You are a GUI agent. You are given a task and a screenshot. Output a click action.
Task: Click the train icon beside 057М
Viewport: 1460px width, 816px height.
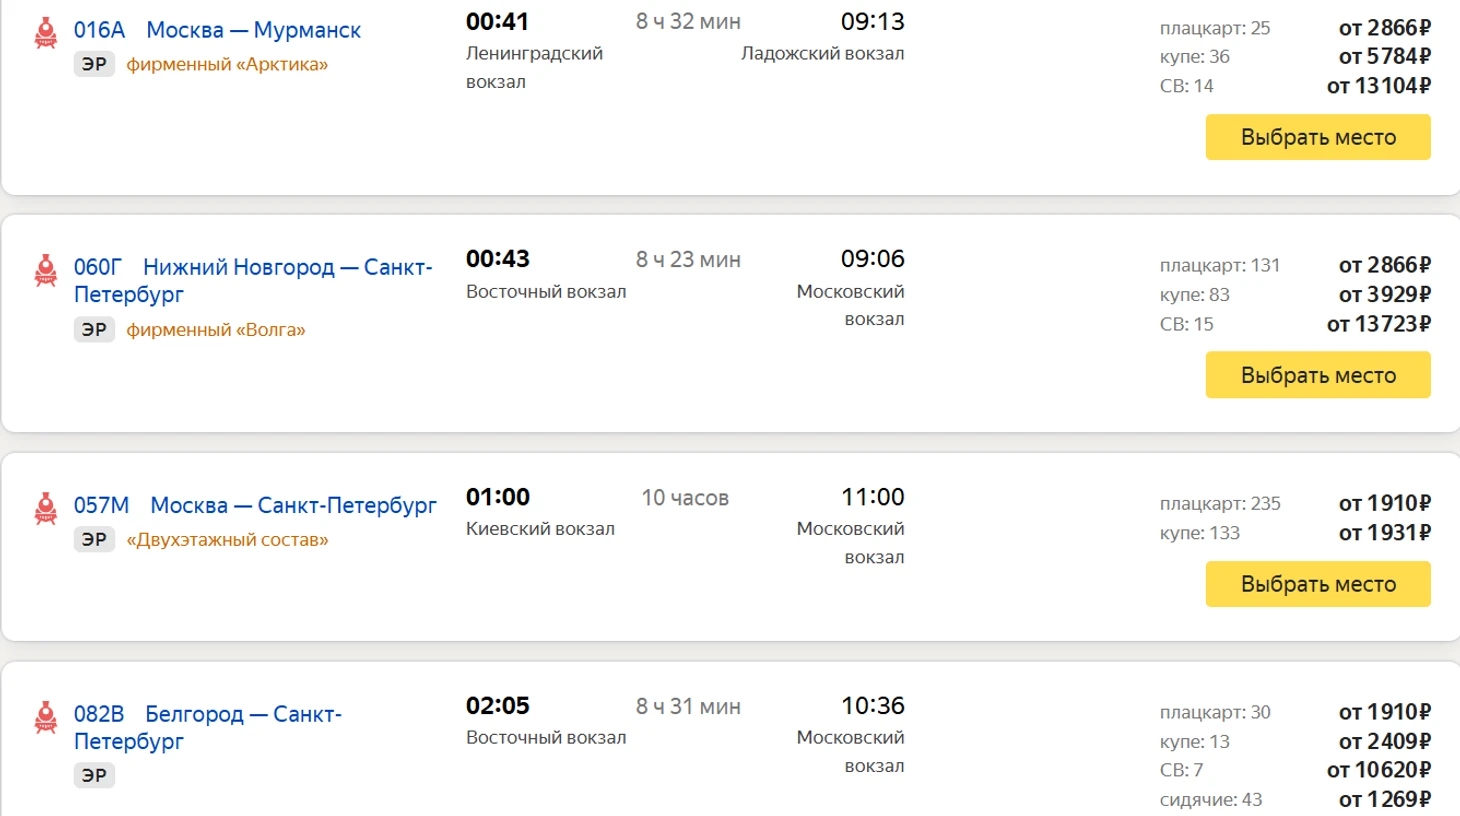[x=45, y=508]
